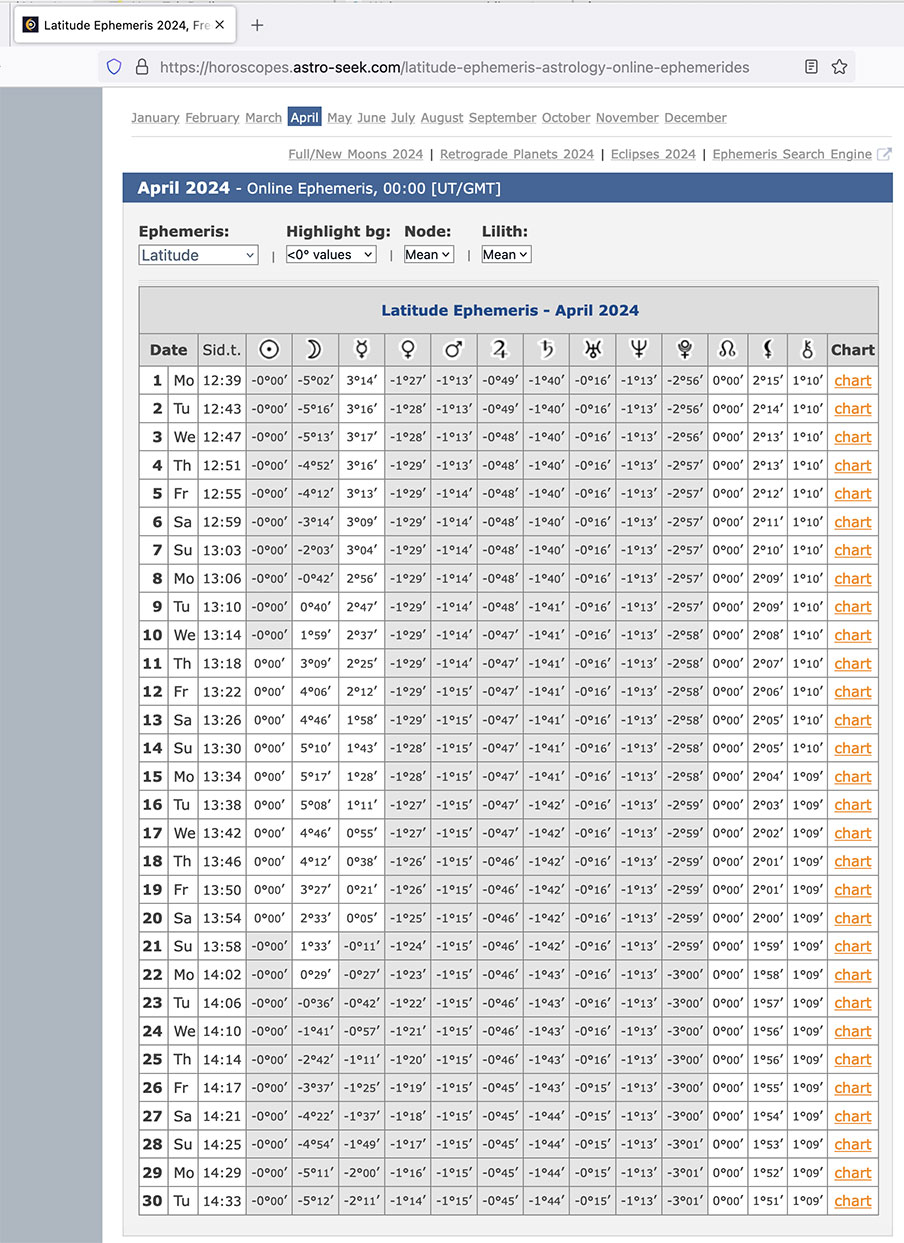Viewport: 904px width, 1243px height.
Task: Switch to the December month tab
Action: (x=695, y=118)
